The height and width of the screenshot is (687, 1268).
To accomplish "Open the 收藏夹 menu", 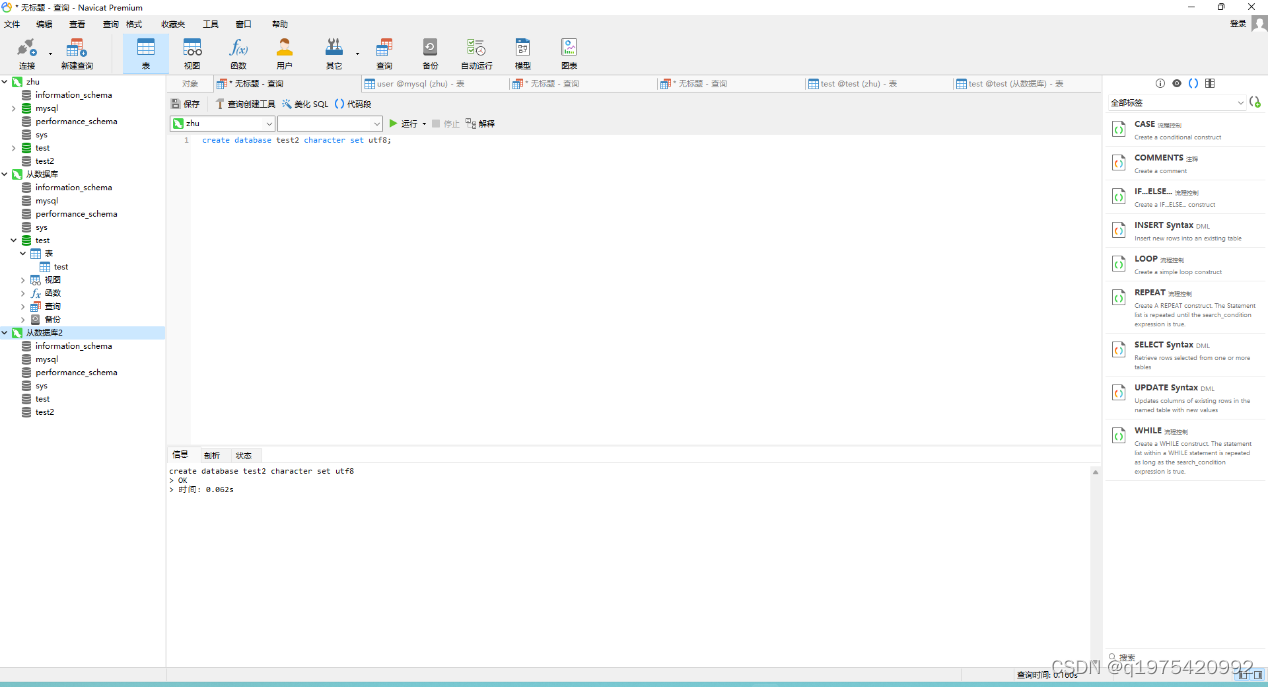I will (x=173, y=24).
